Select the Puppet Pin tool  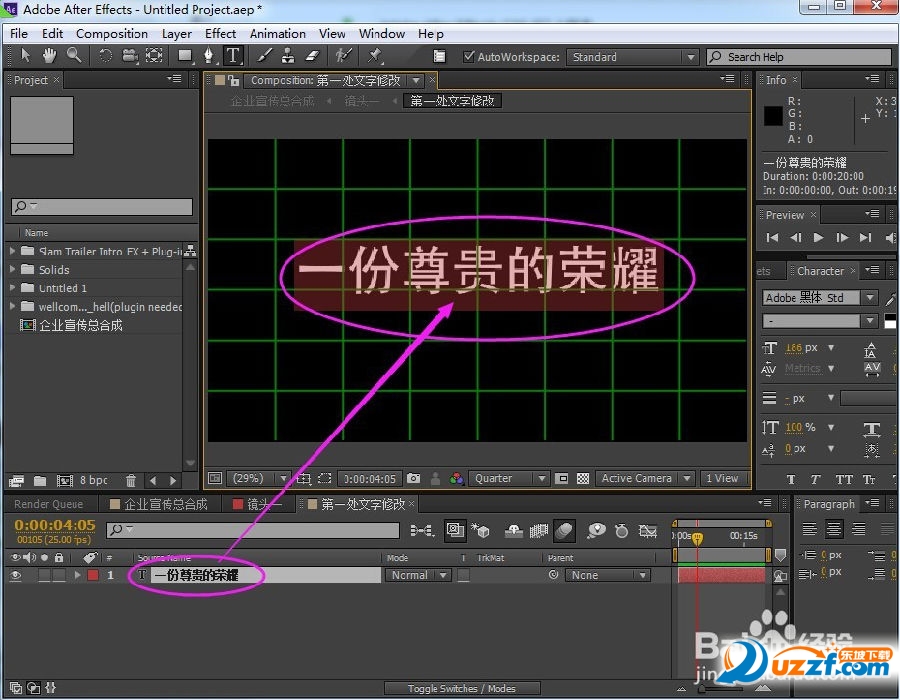375,56
